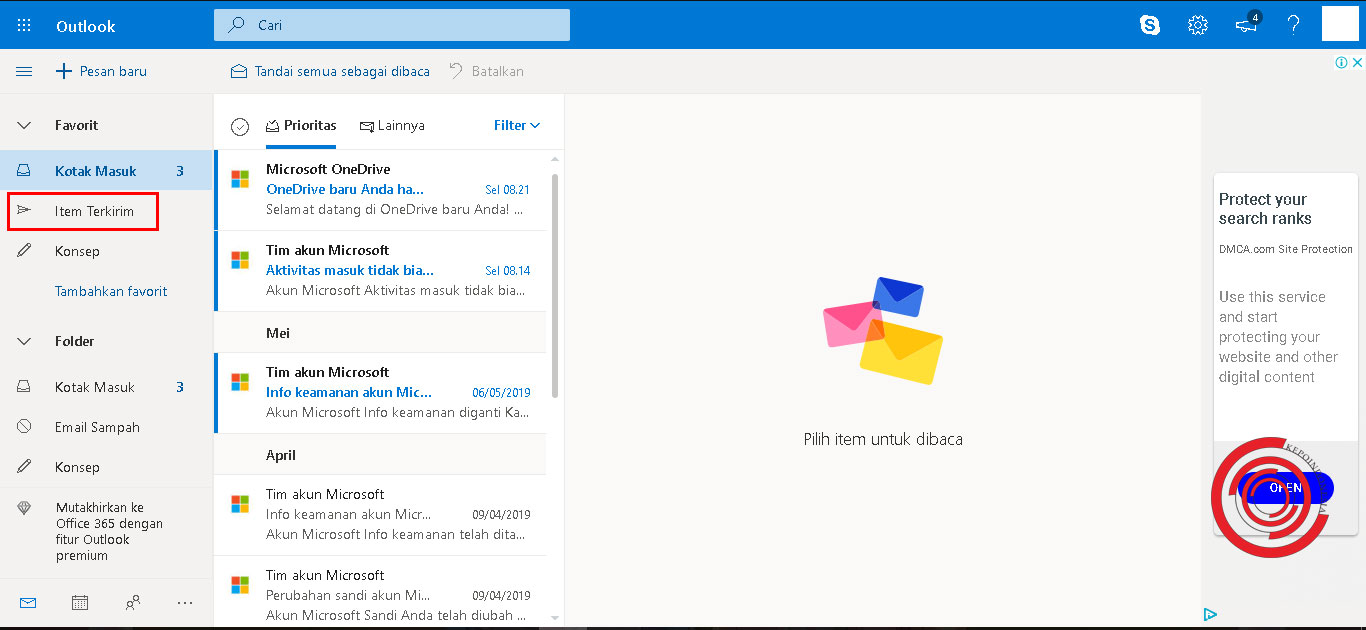1366x630 pixels.
Task: Open Kotak Masuk under Folder
Action: pyautogui.click(x=106, y=387)
